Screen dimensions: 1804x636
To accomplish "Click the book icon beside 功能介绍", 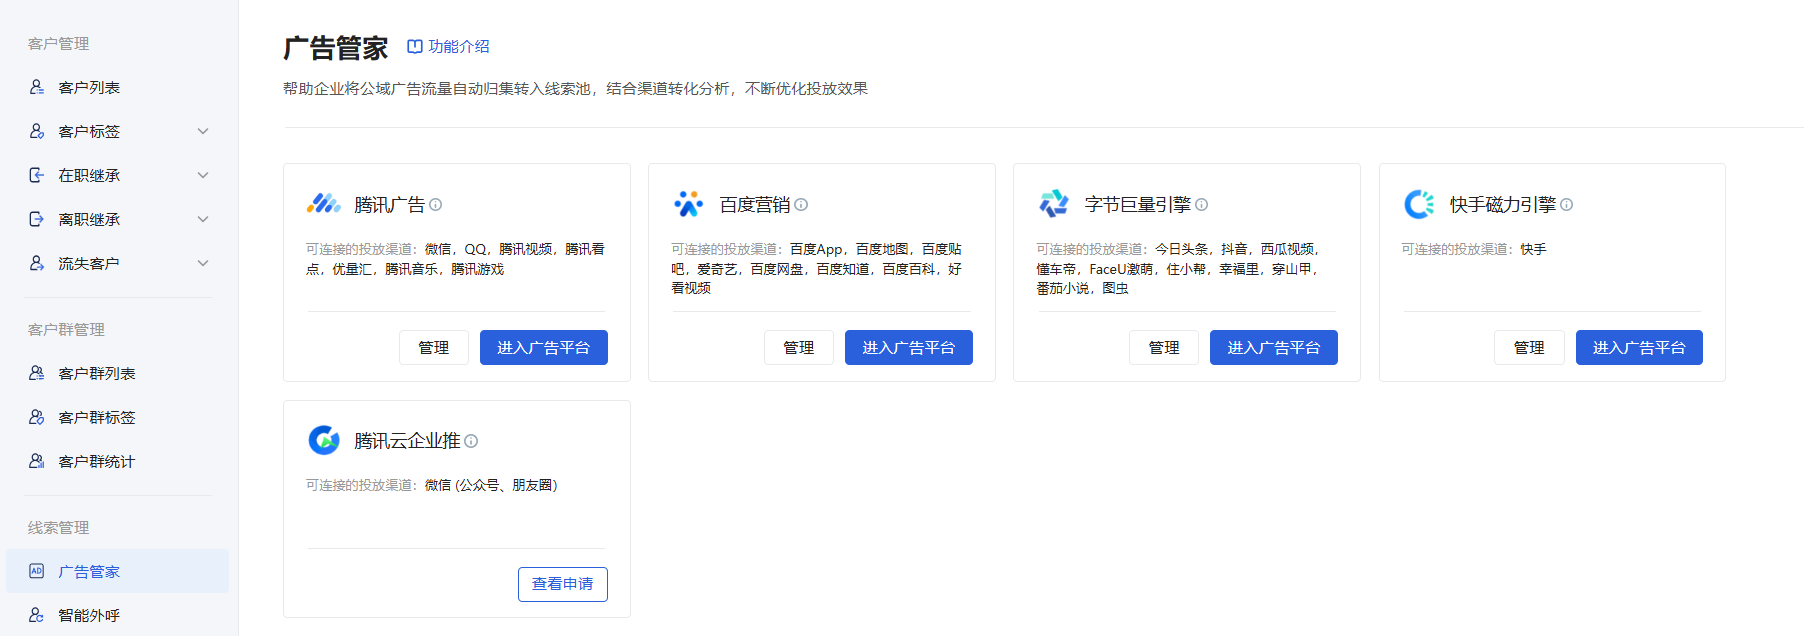I will [x=415, y=46].
